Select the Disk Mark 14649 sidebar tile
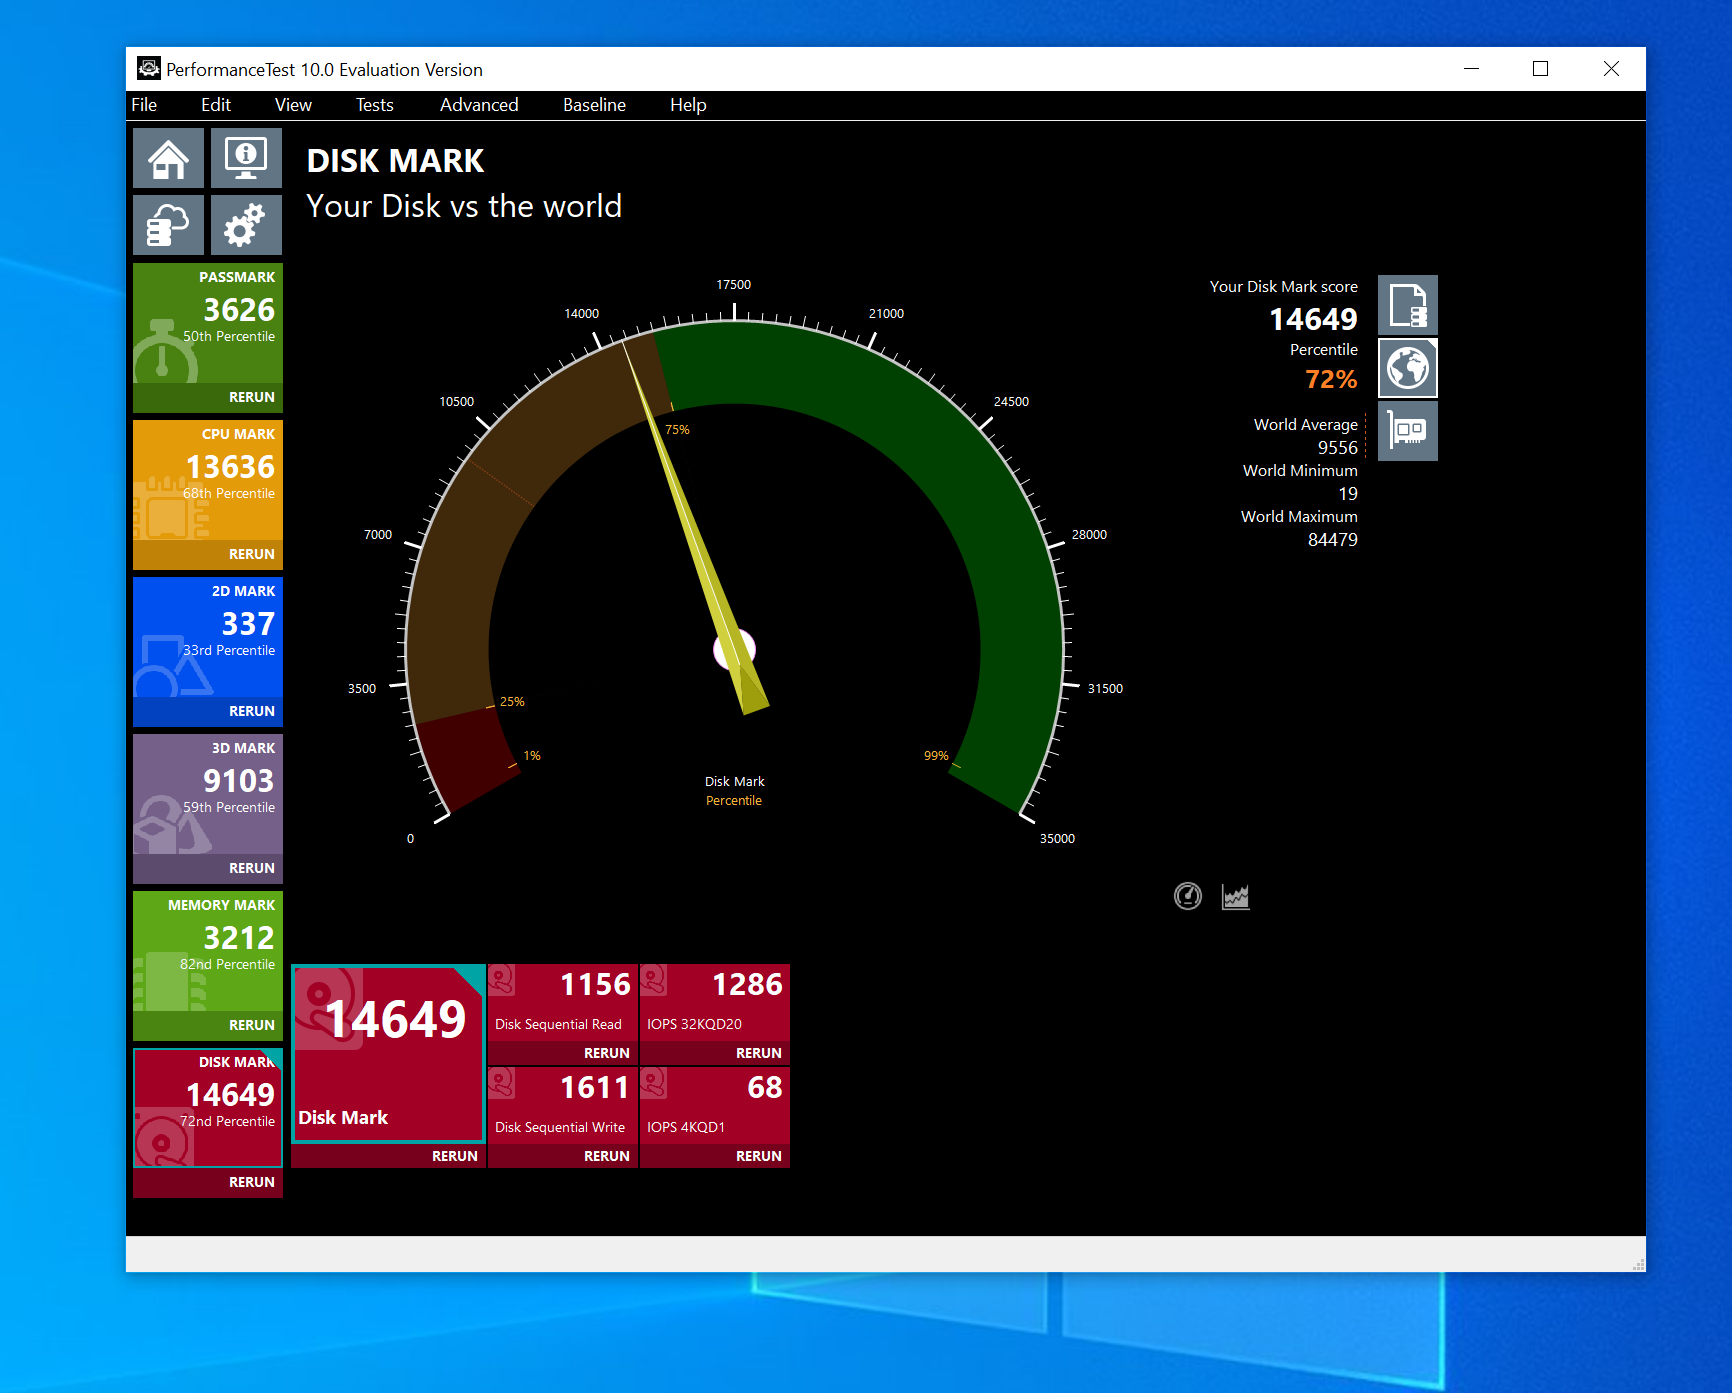The width and height of the screenshot is (1732, 1393). pyautogui.click(x=208, y=1108)
